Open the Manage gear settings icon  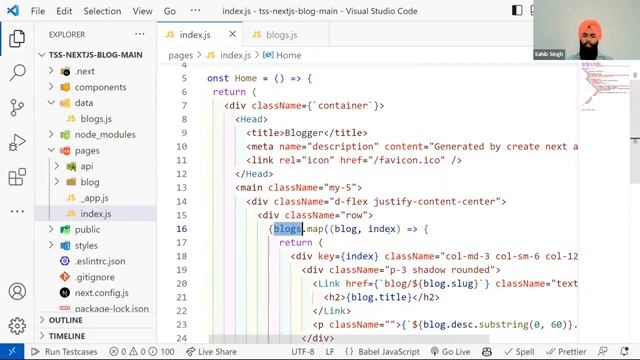click(x=17, y=326)
